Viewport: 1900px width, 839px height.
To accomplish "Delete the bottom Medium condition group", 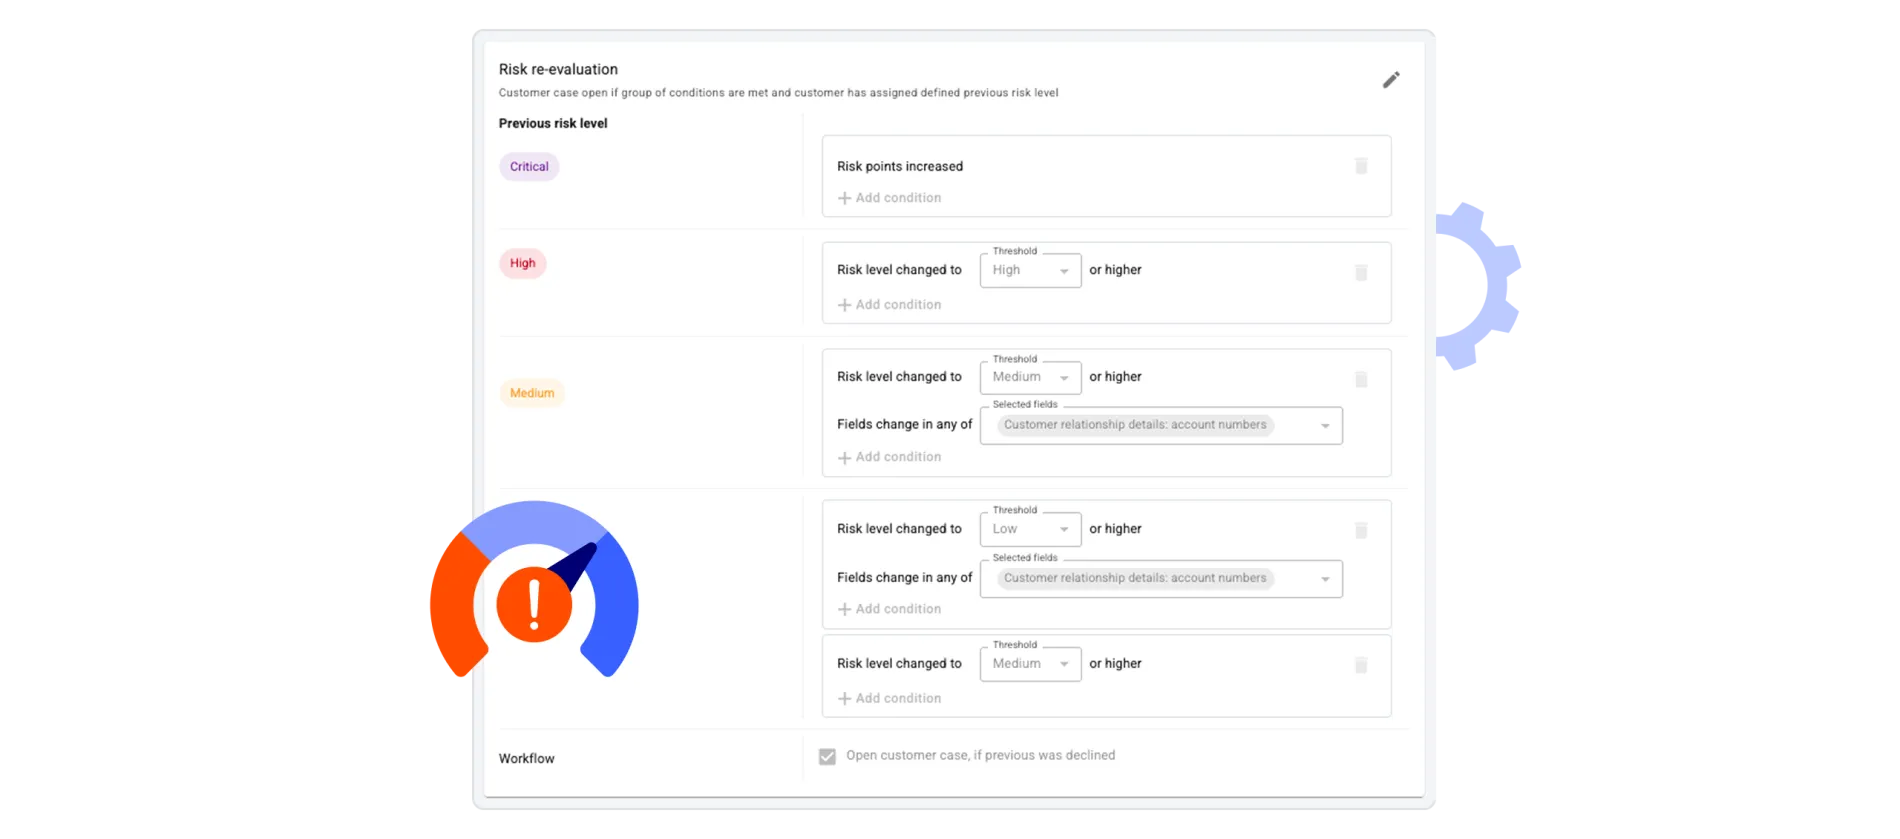I will point(1361,663).
